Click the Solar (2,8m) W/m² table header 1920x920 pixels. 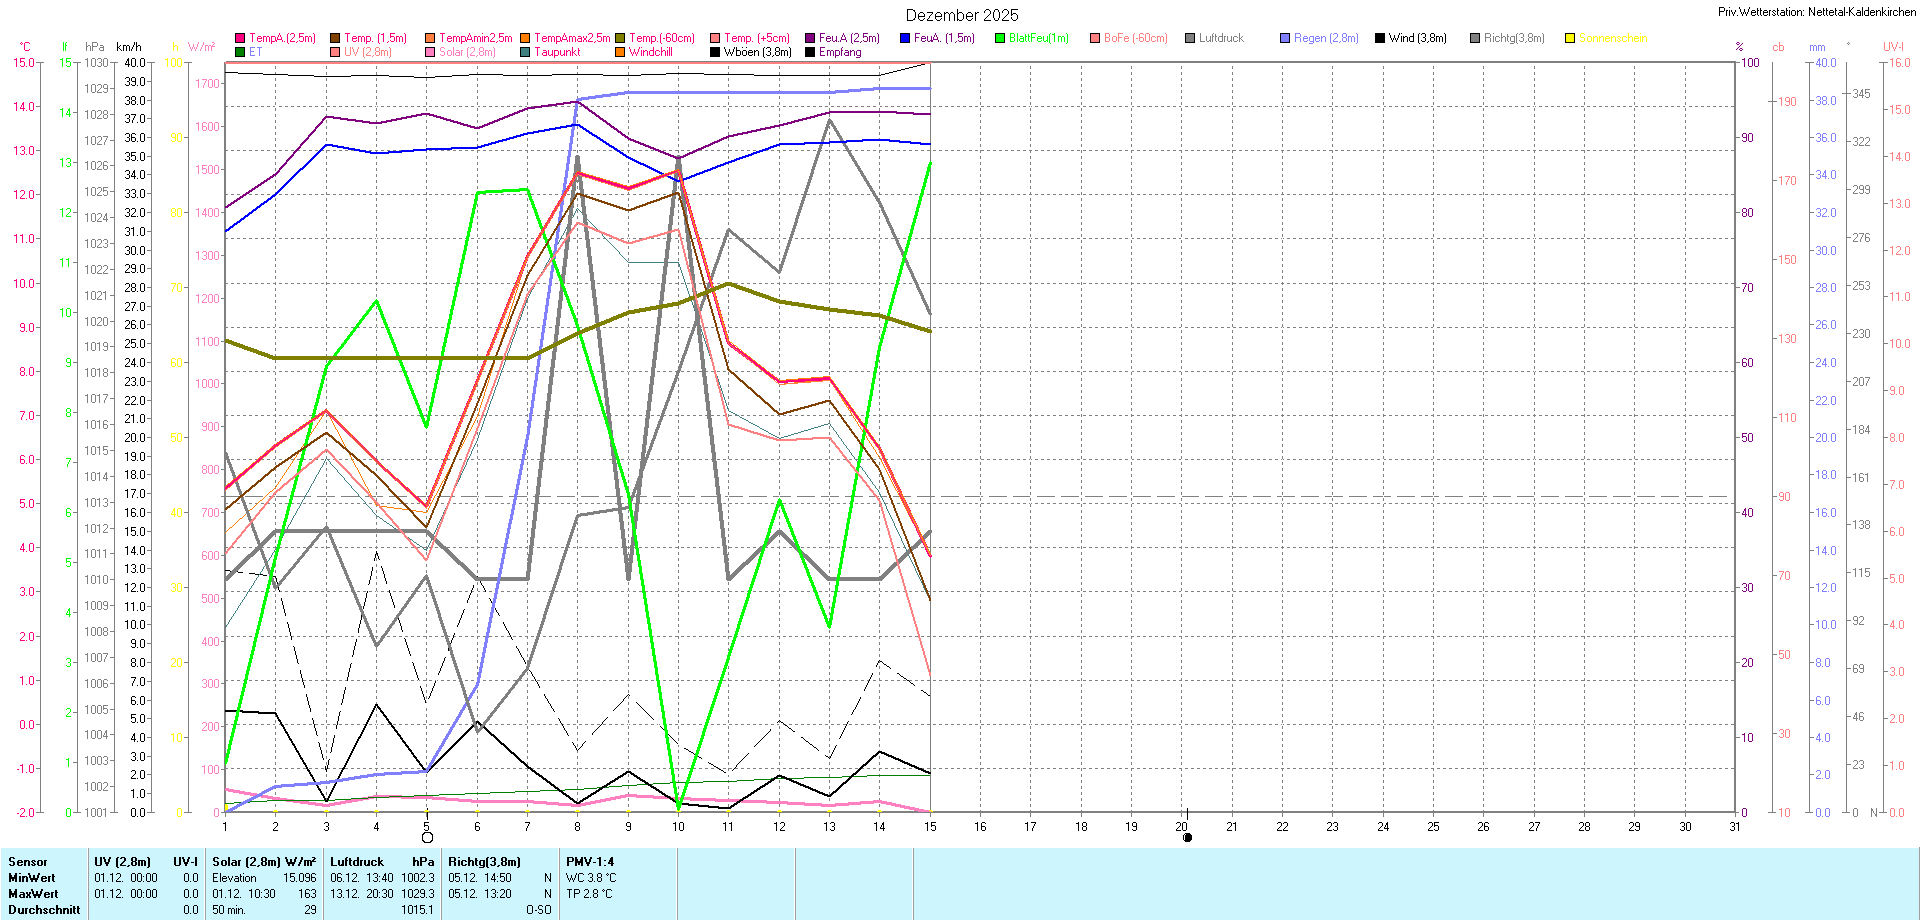264,862
